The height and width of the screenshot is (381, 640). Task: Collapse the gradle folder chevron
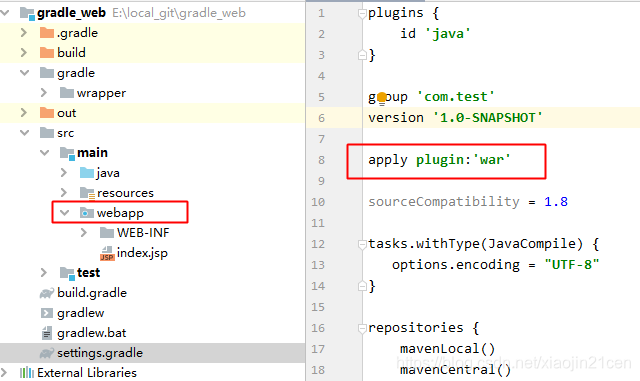(x=24, y=73)
